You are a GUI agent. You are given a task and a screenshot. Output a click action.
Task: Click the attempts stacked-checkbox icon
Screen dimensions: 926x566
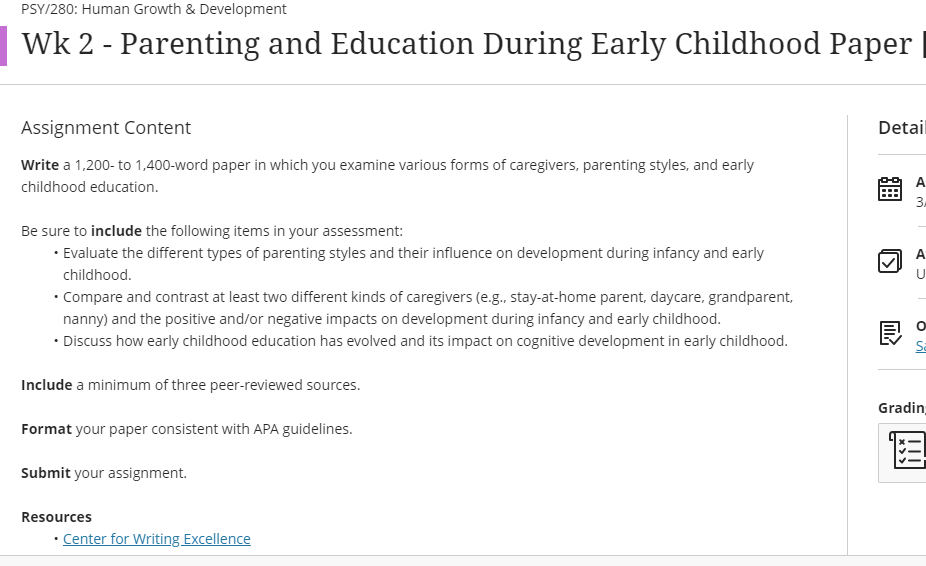point(889,261)
